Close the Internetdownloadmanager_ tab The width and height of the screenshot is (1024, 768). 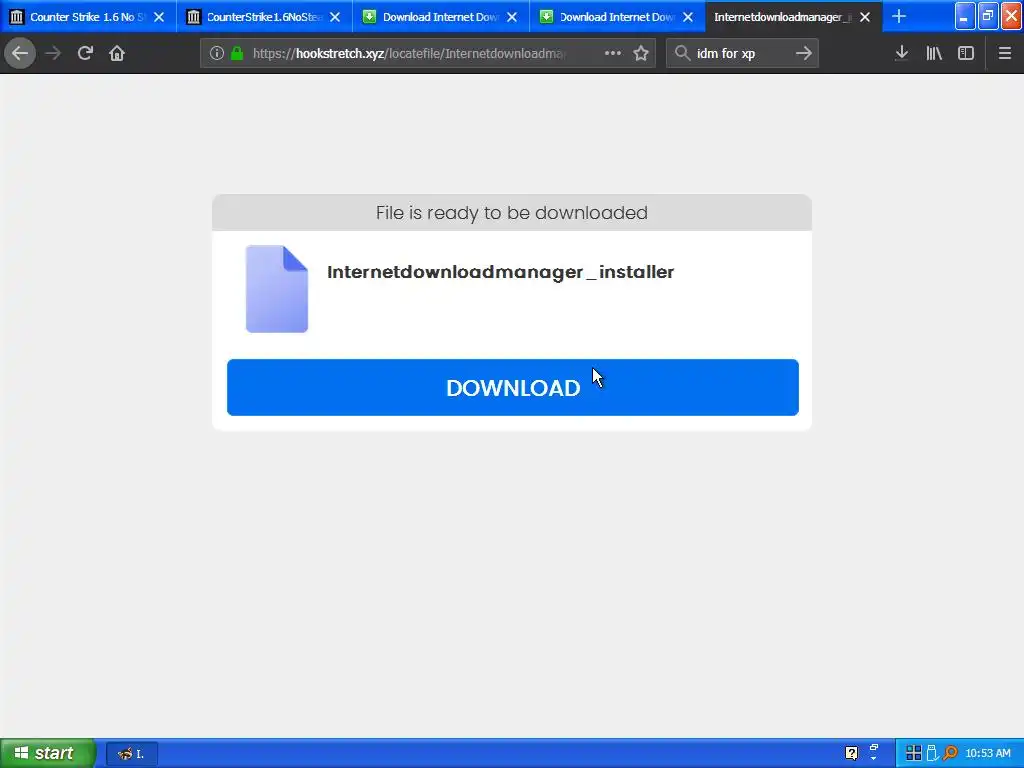(x=865, y=17)
